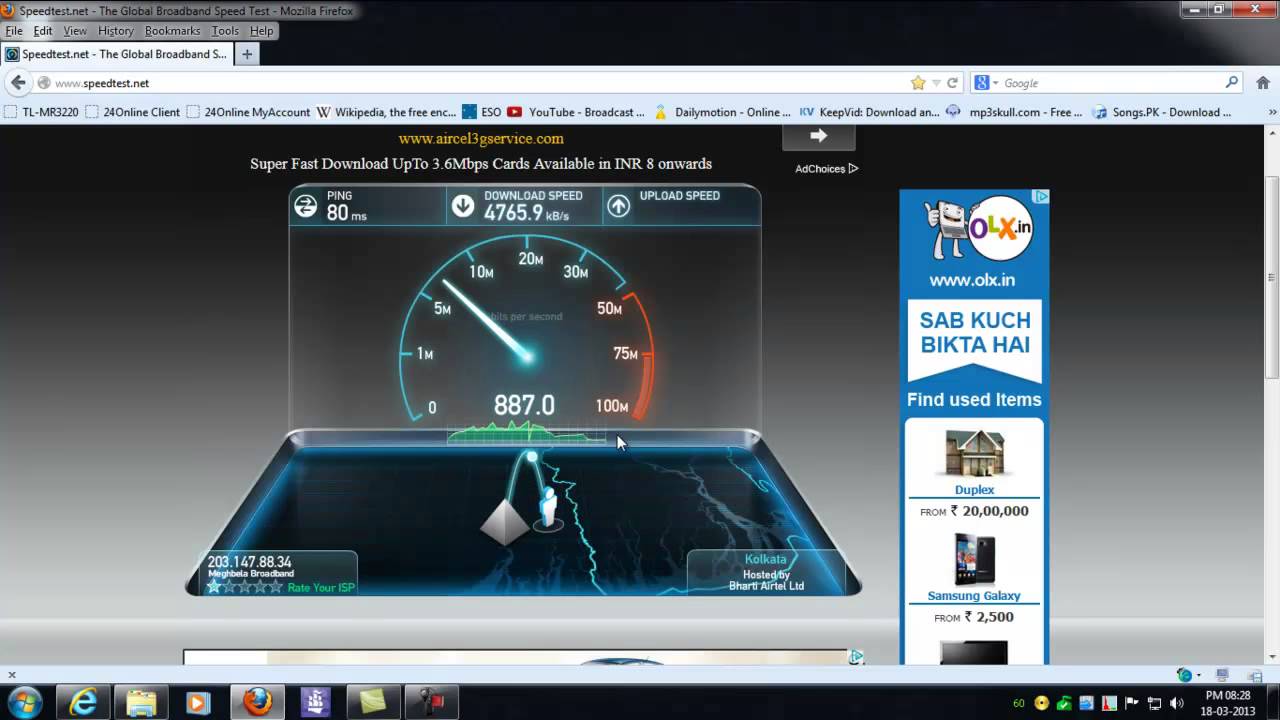Screen dimensions: 1280x720
Task: Click the white arrow ad button
Action: point(818,136)
